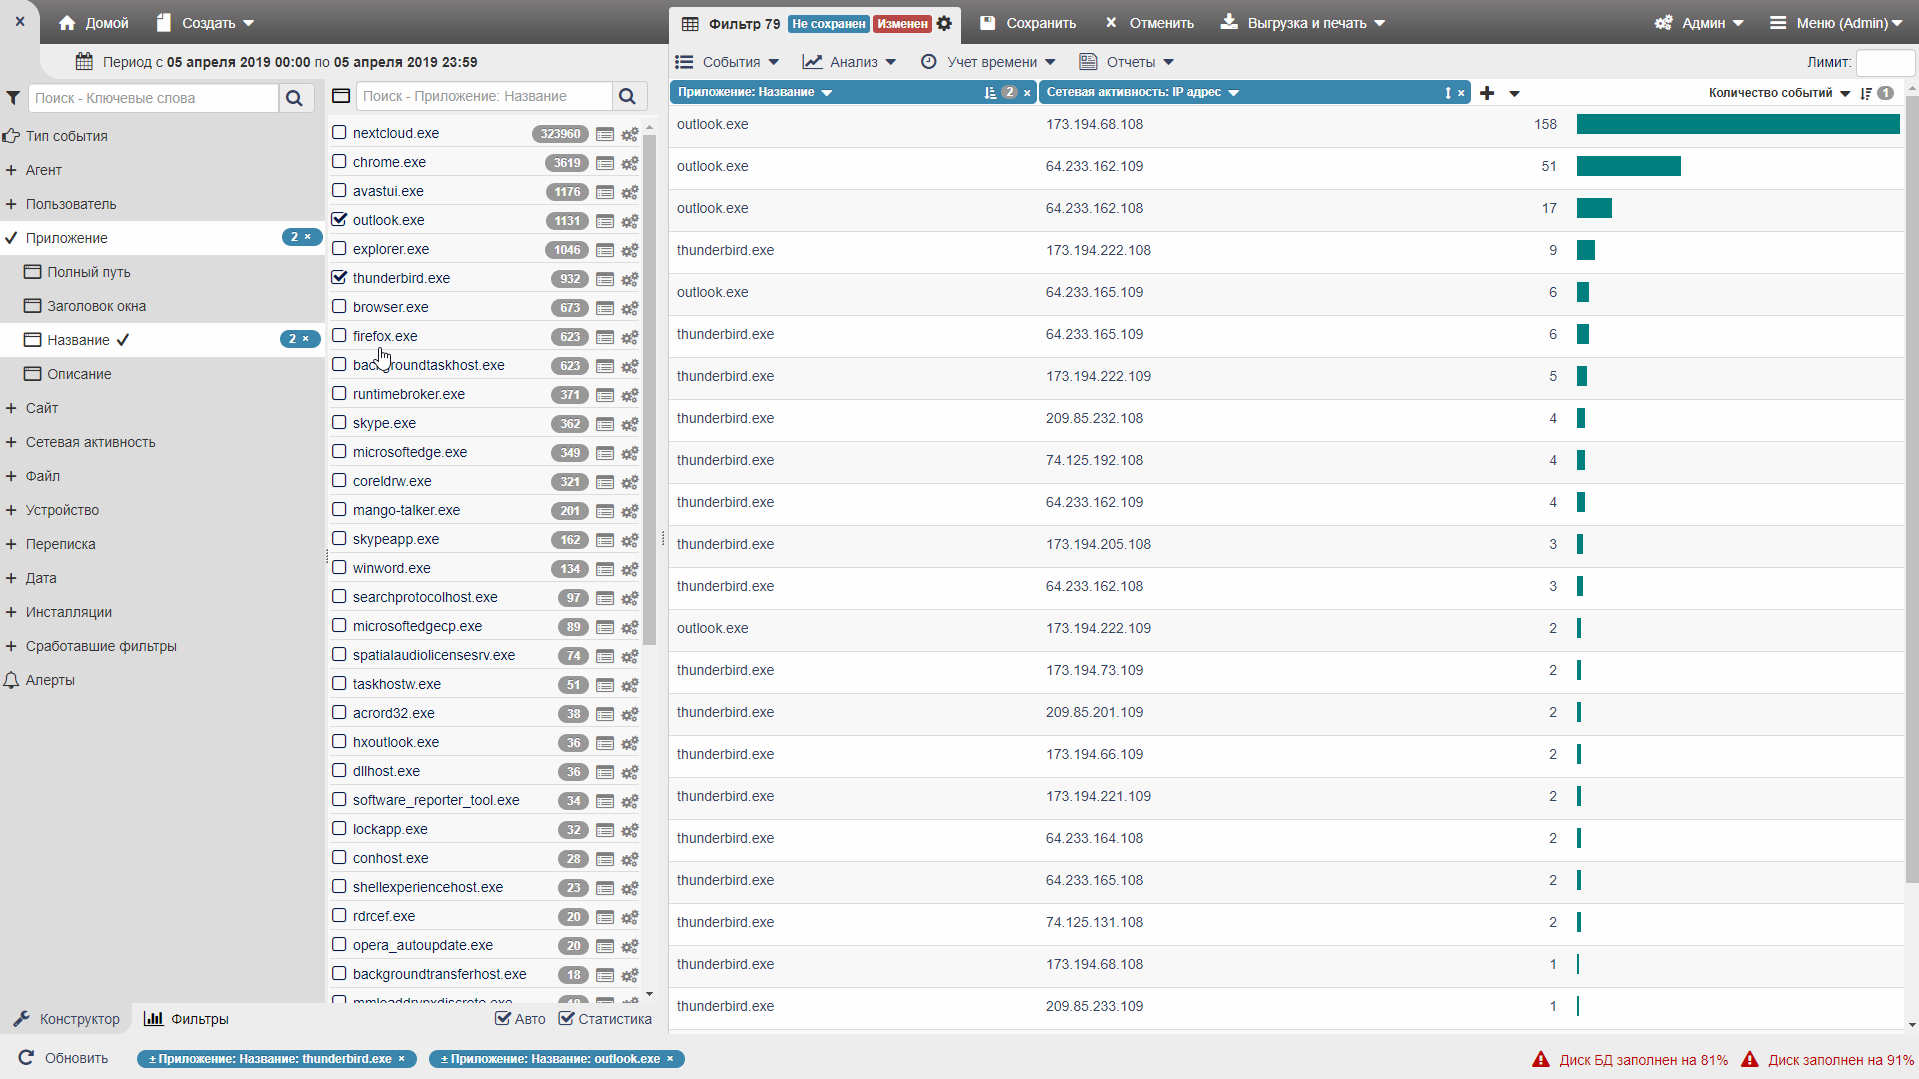Click the Сохранить button
Screen dimensions: 1919x1079
click(1028, 23)
